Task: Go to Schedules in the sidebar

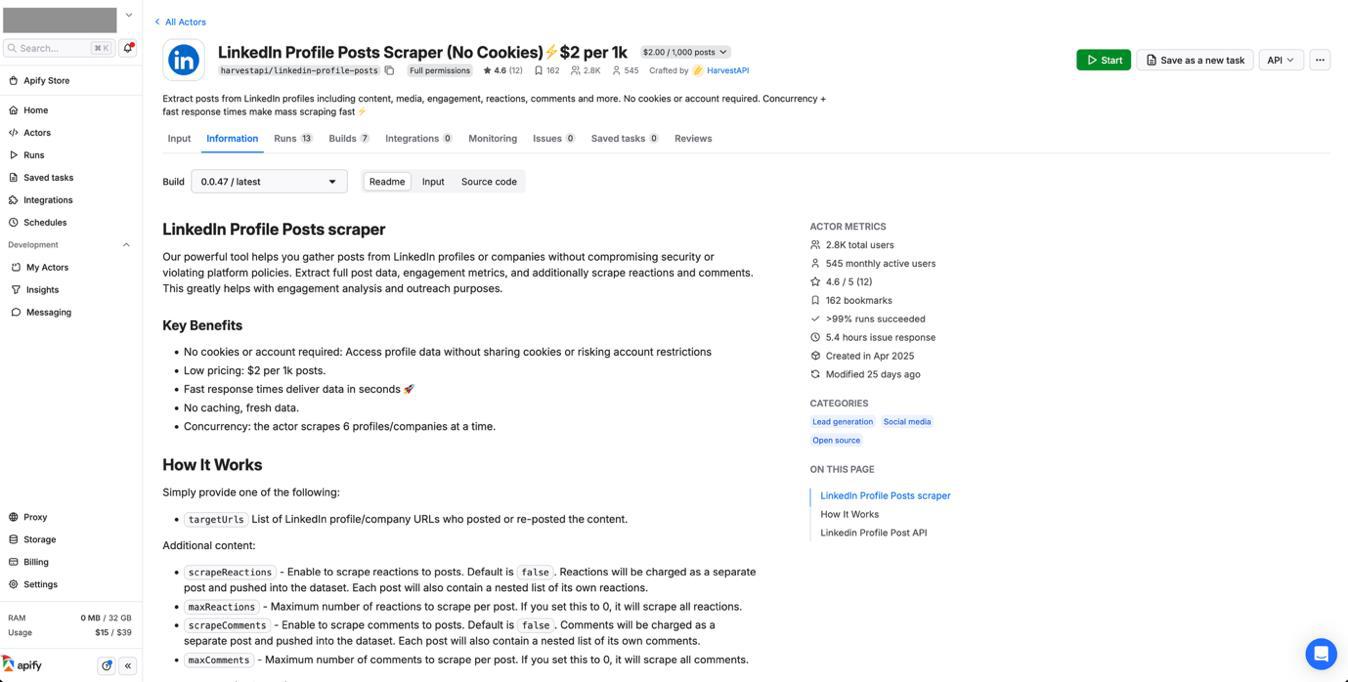Action: coord(44,222)
